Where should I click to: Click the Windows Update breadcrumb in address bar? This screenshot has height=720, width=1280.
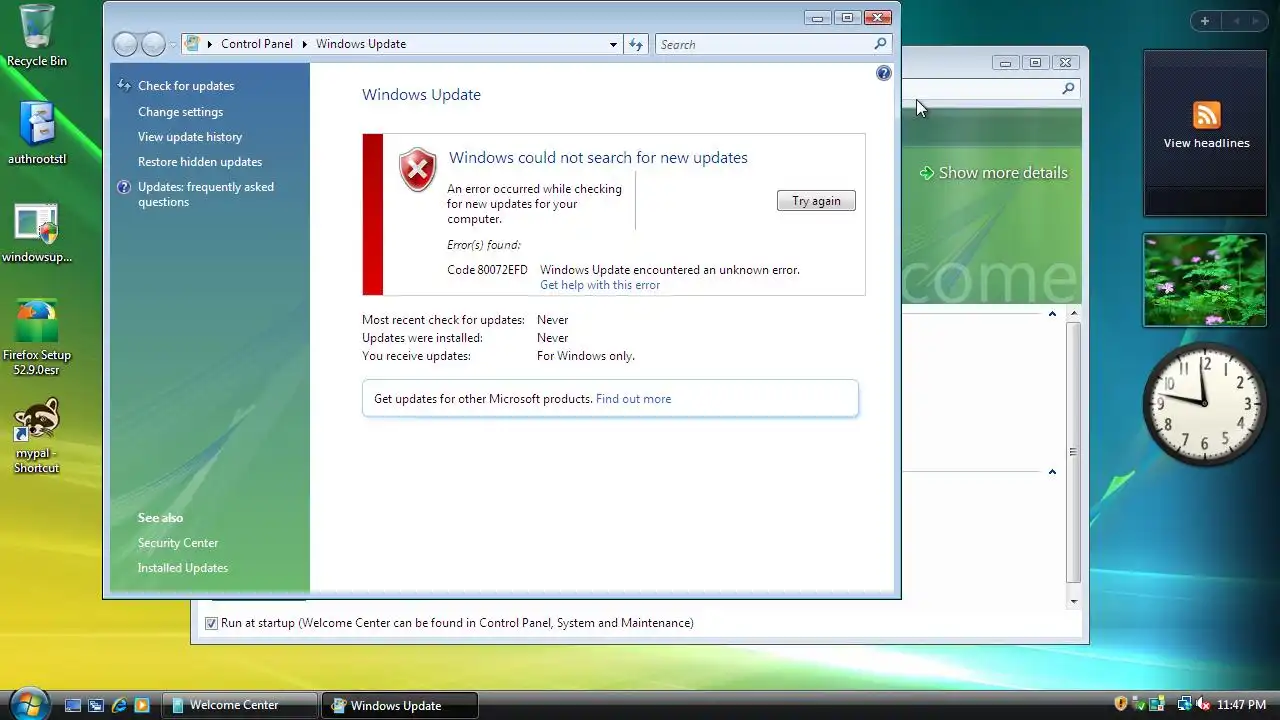tap(361, 44)
